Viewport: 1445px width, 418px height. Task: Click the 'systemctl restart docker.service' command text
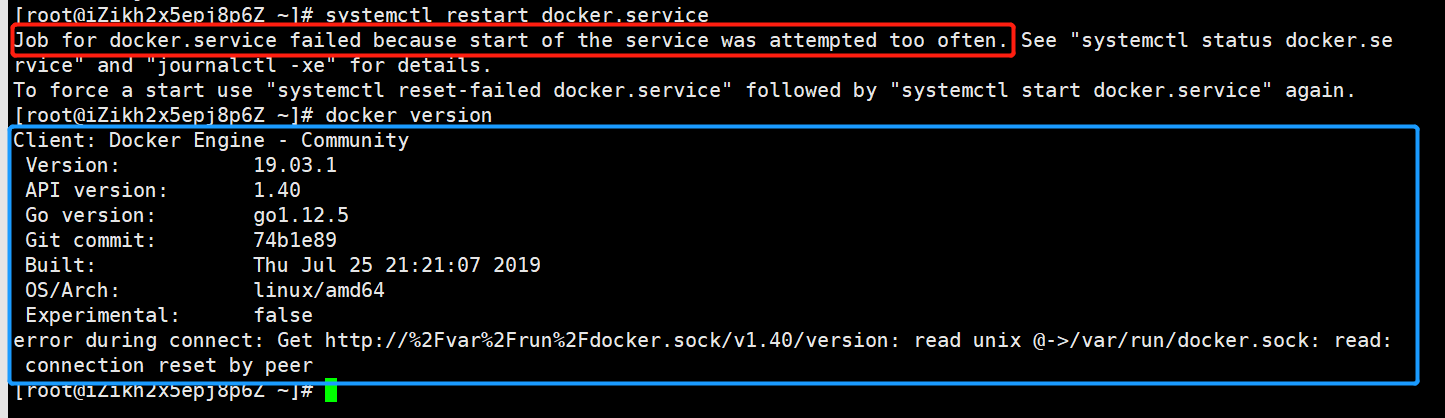coord(517,16)
